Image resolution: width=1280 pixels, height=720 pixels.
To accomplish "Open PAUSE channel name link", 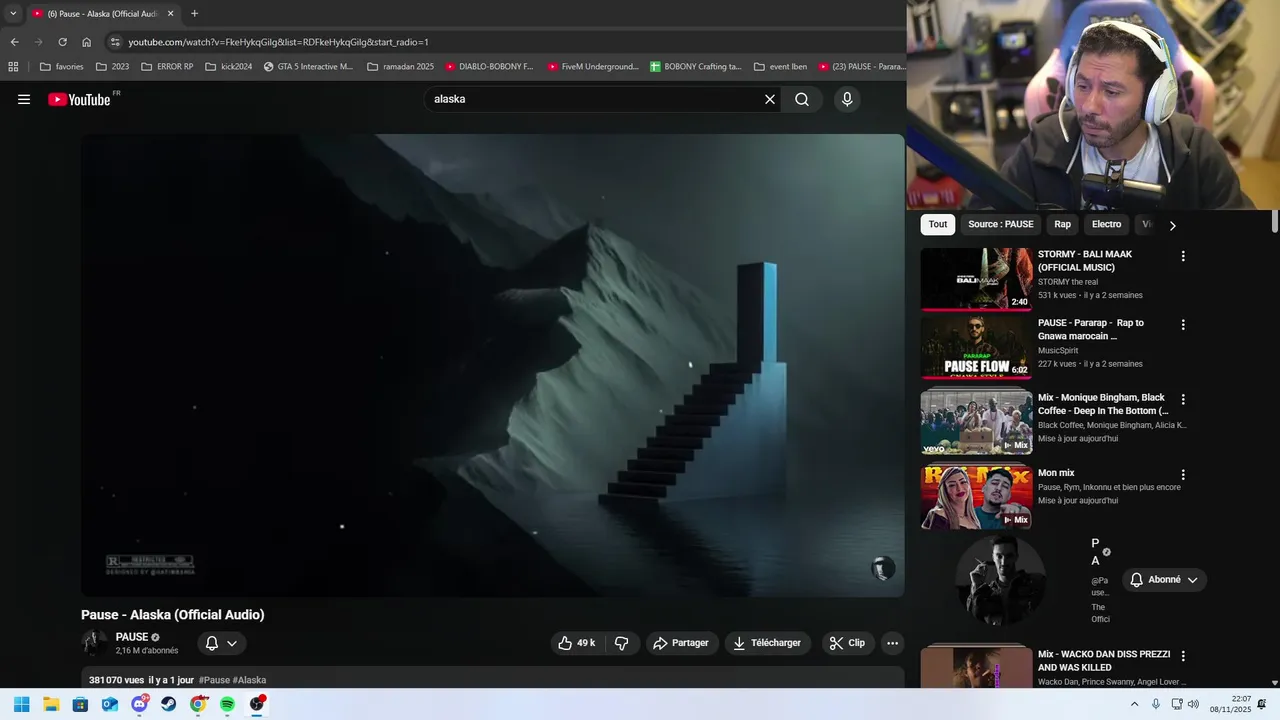I will (132, 637).
